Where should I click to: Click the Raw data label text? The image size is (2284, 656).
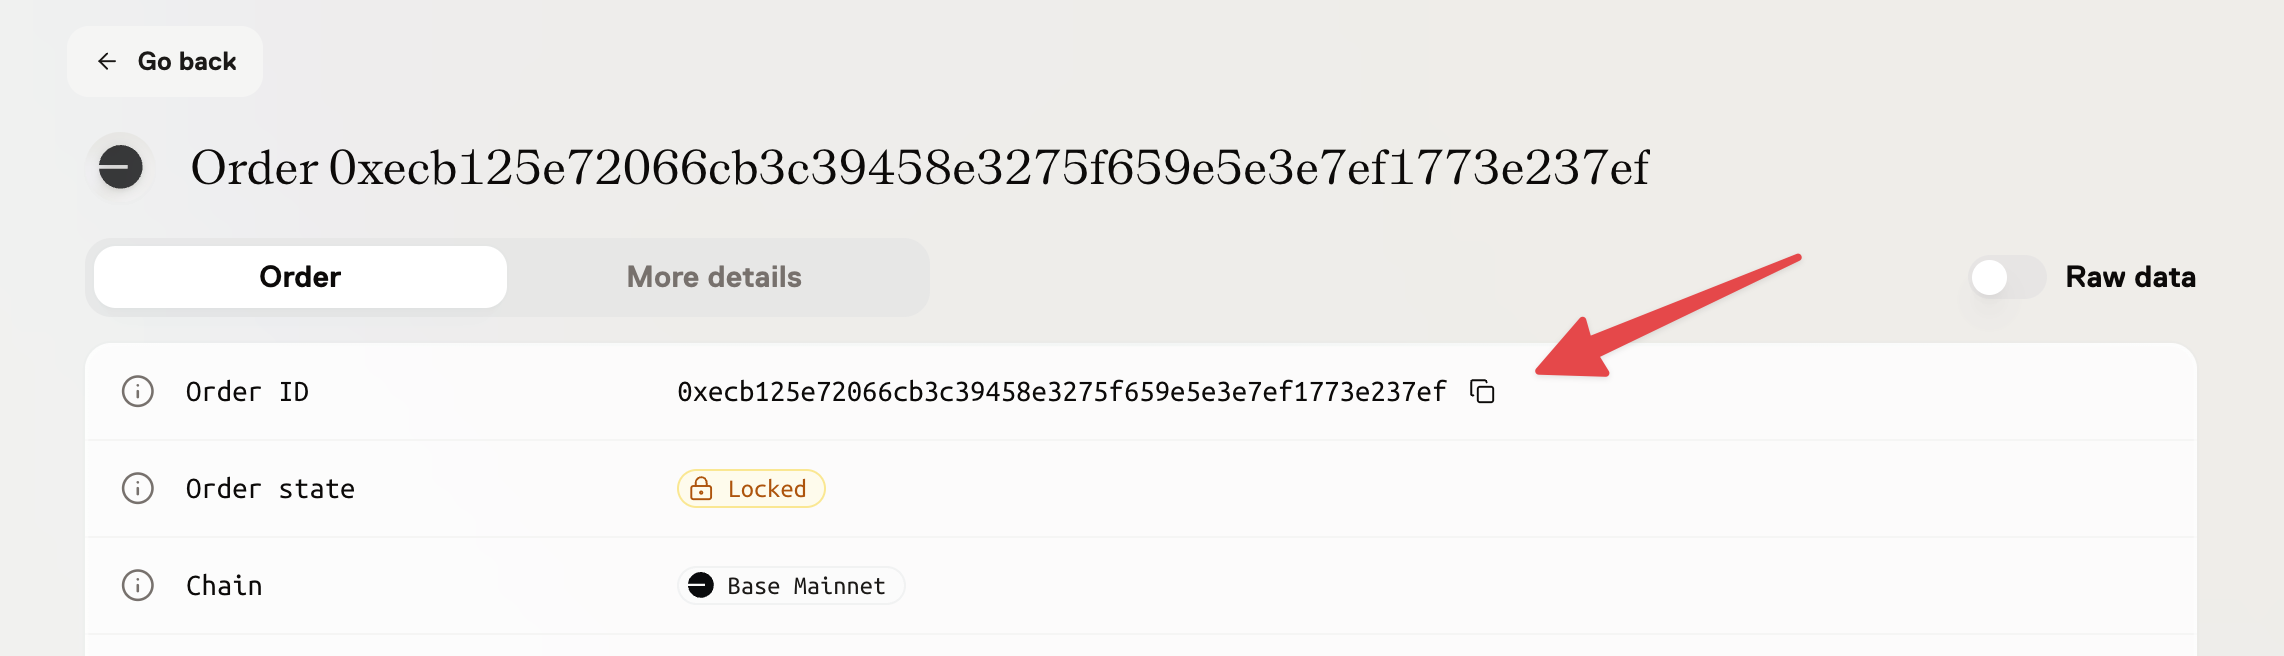2130,277
